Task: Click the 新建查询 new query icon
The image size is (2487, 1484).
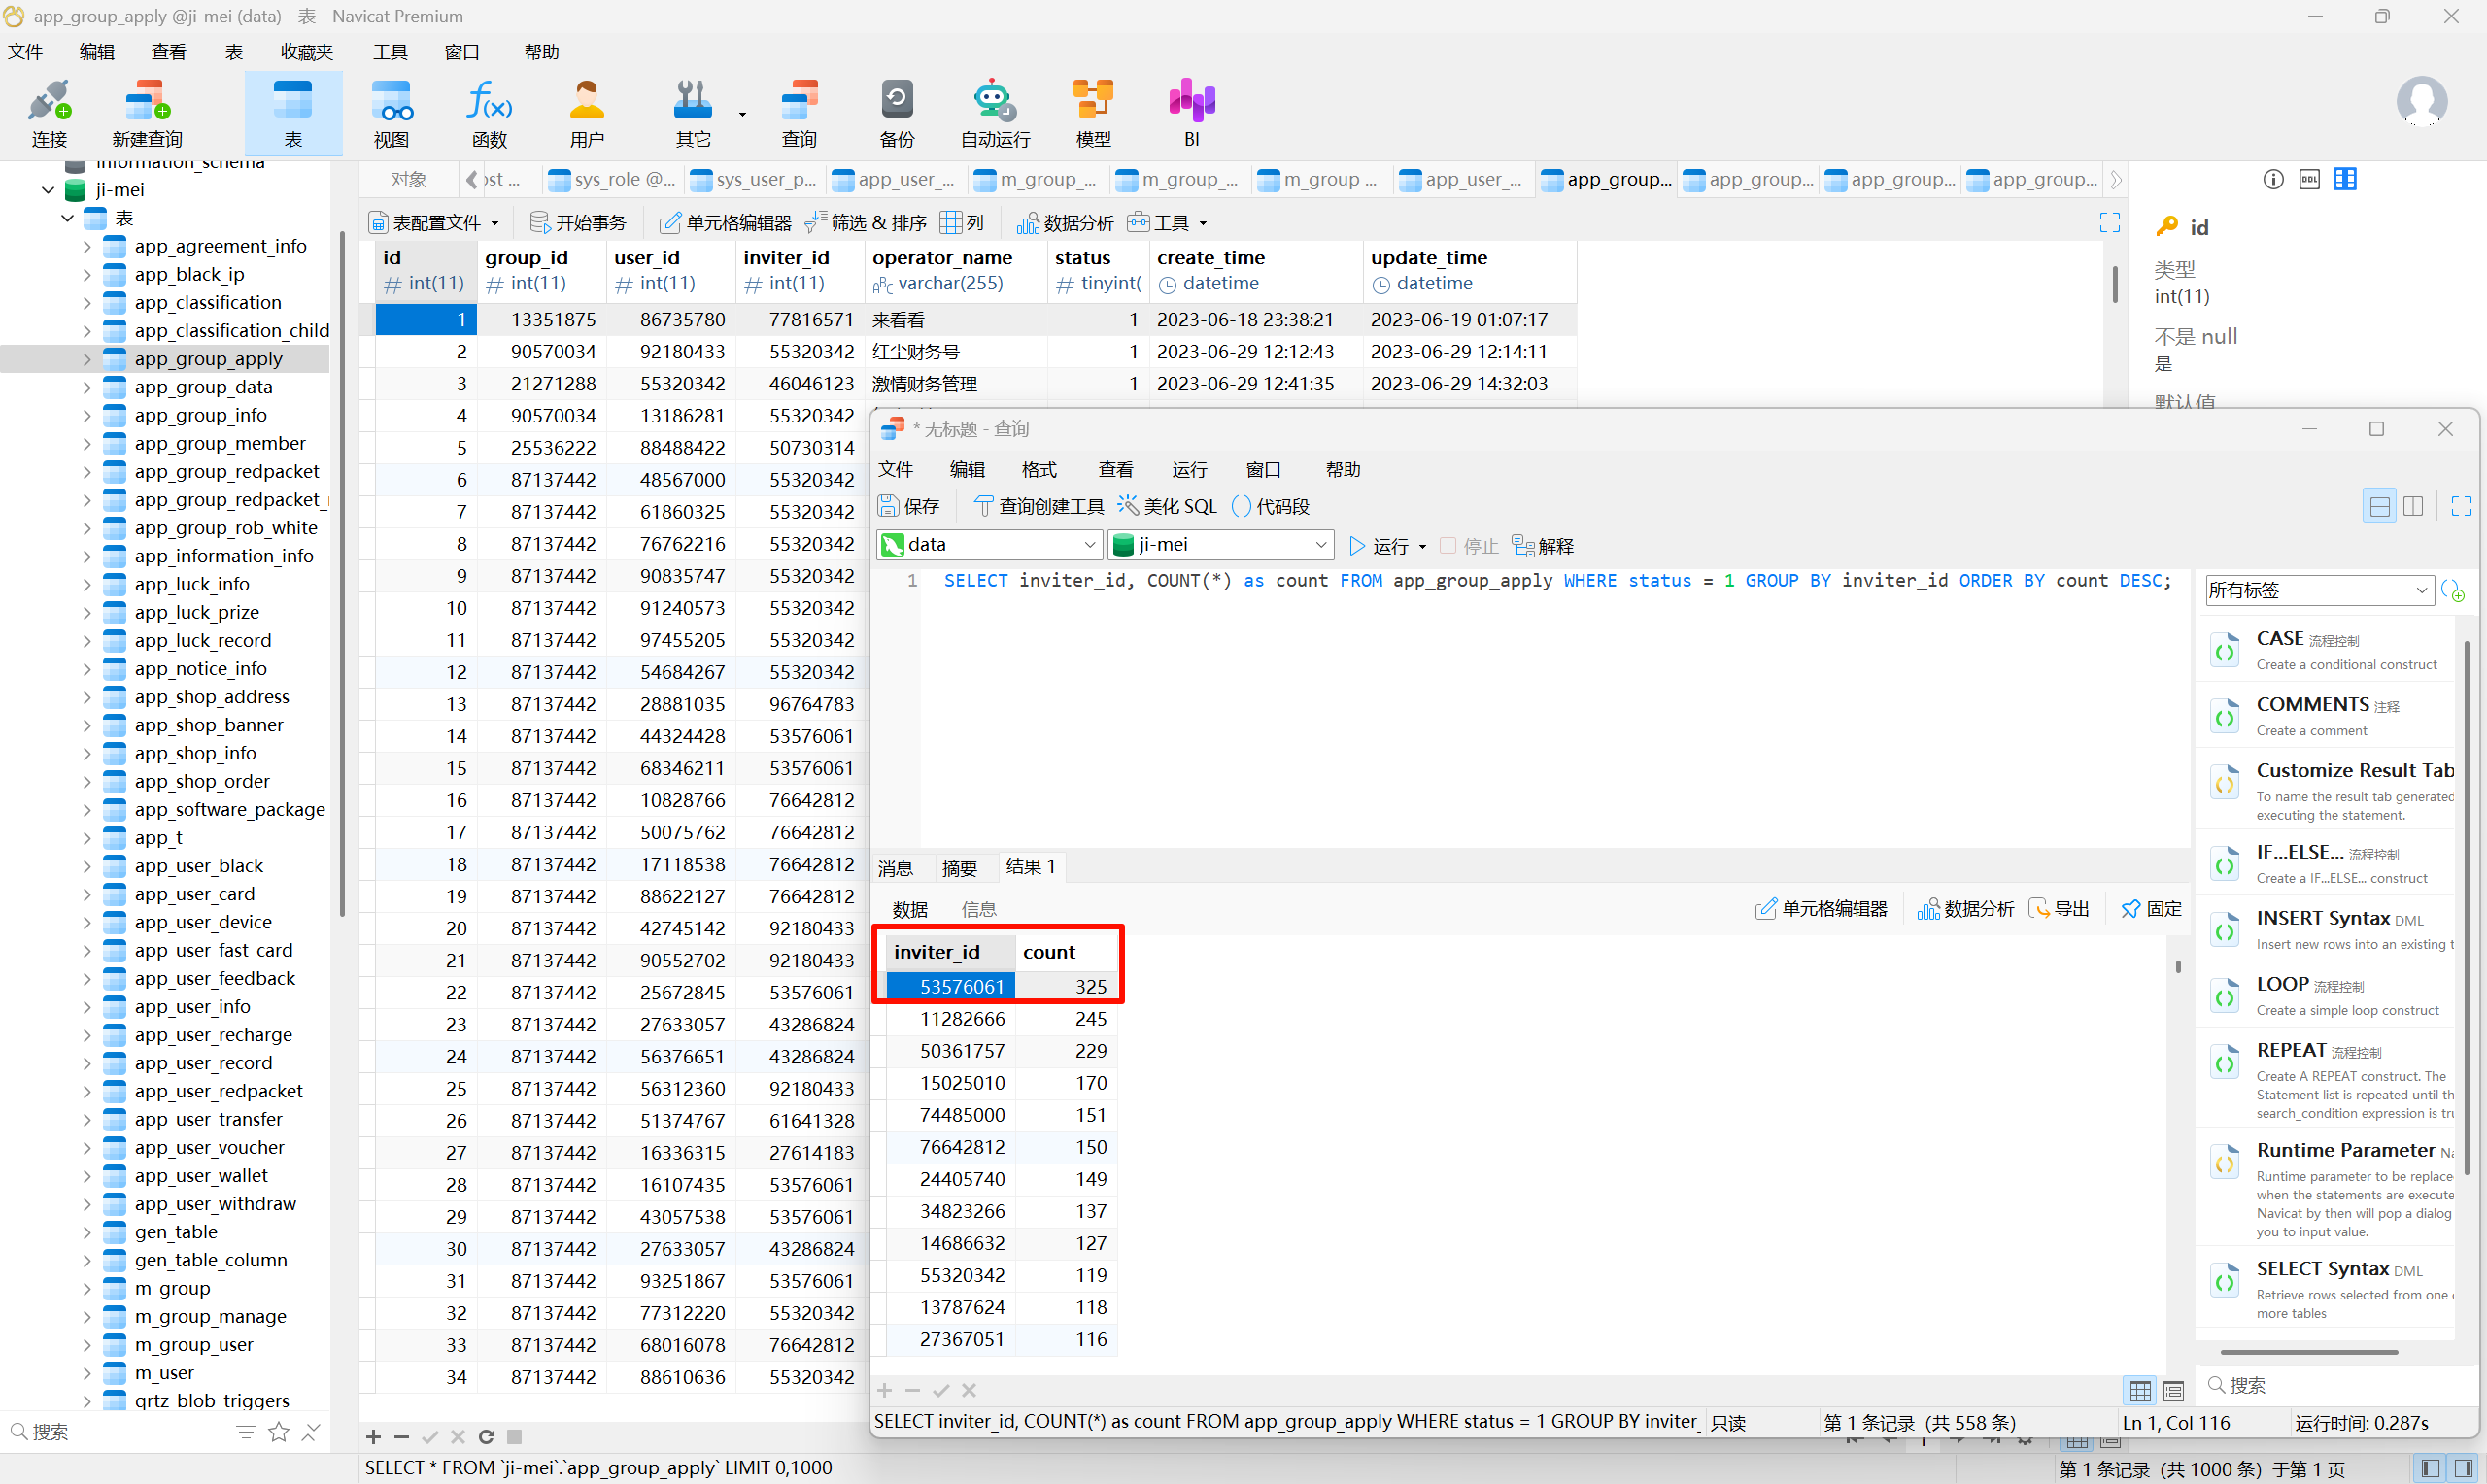Action: click(147, 113)
